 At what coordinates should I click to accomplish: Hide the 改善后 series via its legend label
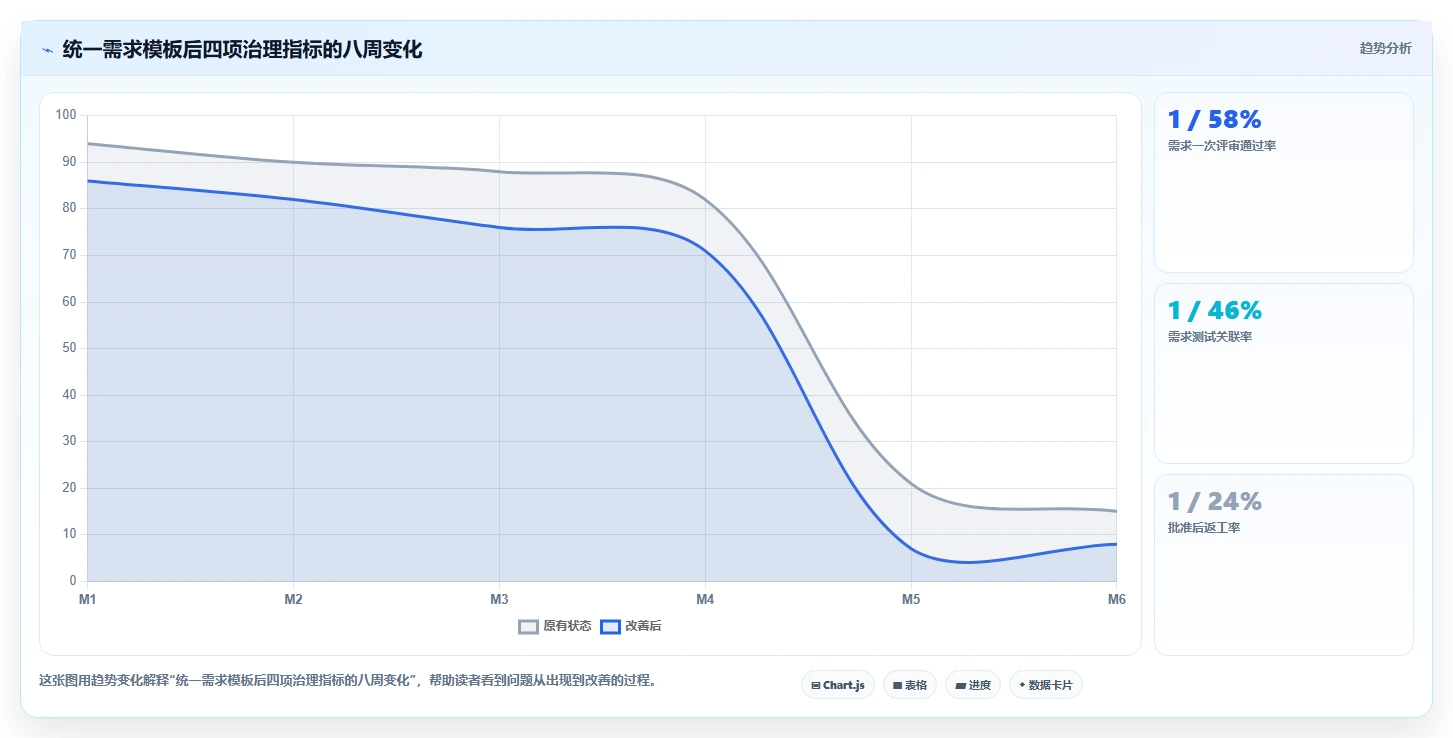click(x=643, y=627)
